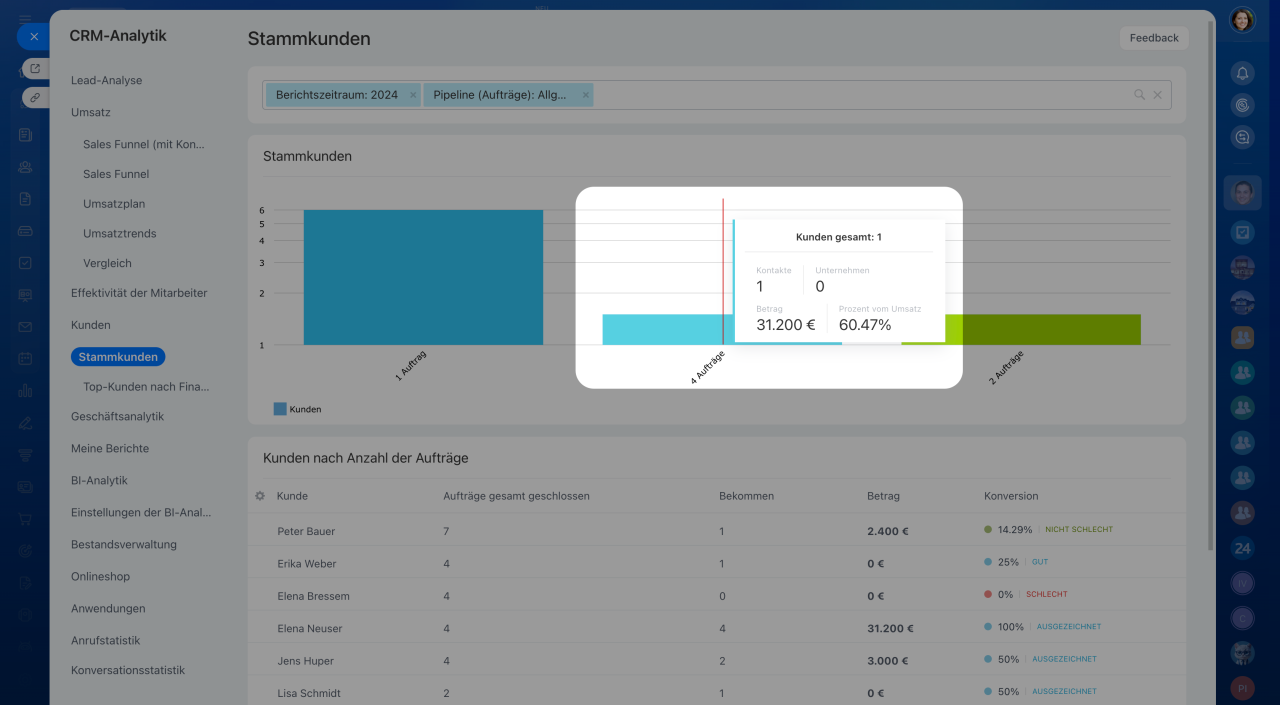Click the table settings gear icon
The height and width of the screenshot is (705, 1280).
(260, 496)
